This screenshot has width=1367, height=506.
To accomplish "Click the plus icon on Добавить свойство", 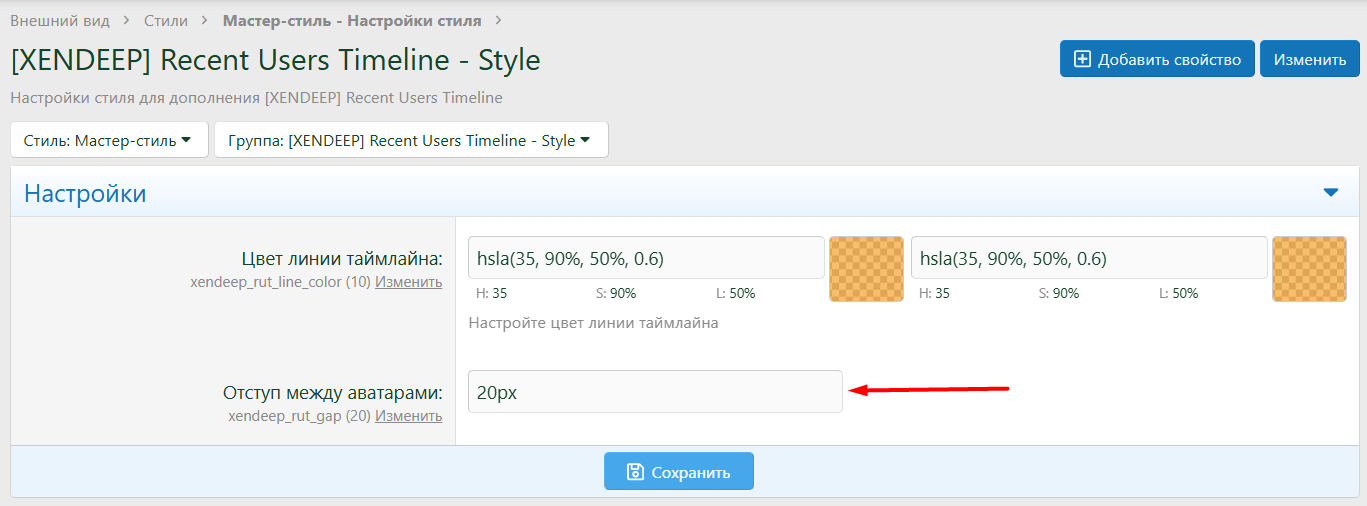I will click(1082, 59).
